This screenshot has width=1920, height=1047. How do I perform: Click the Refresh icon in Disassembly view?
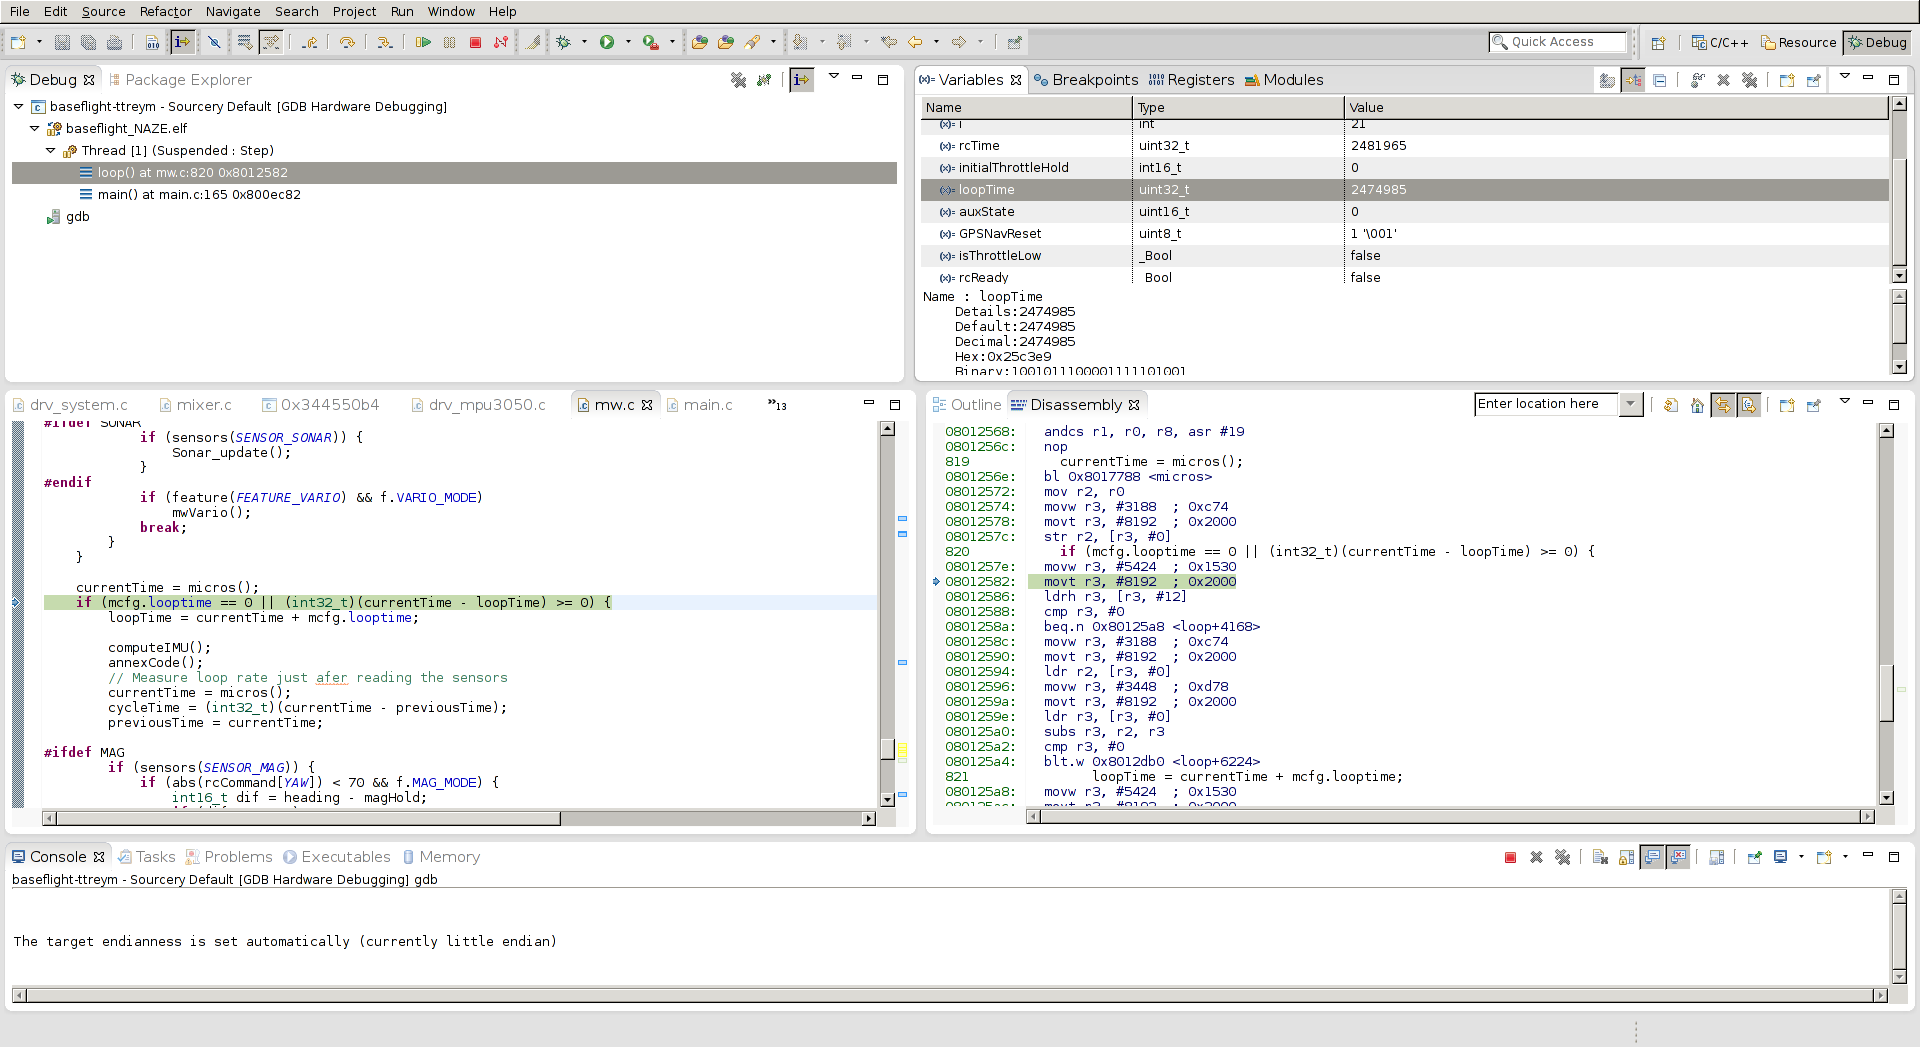pos(1670,405)
